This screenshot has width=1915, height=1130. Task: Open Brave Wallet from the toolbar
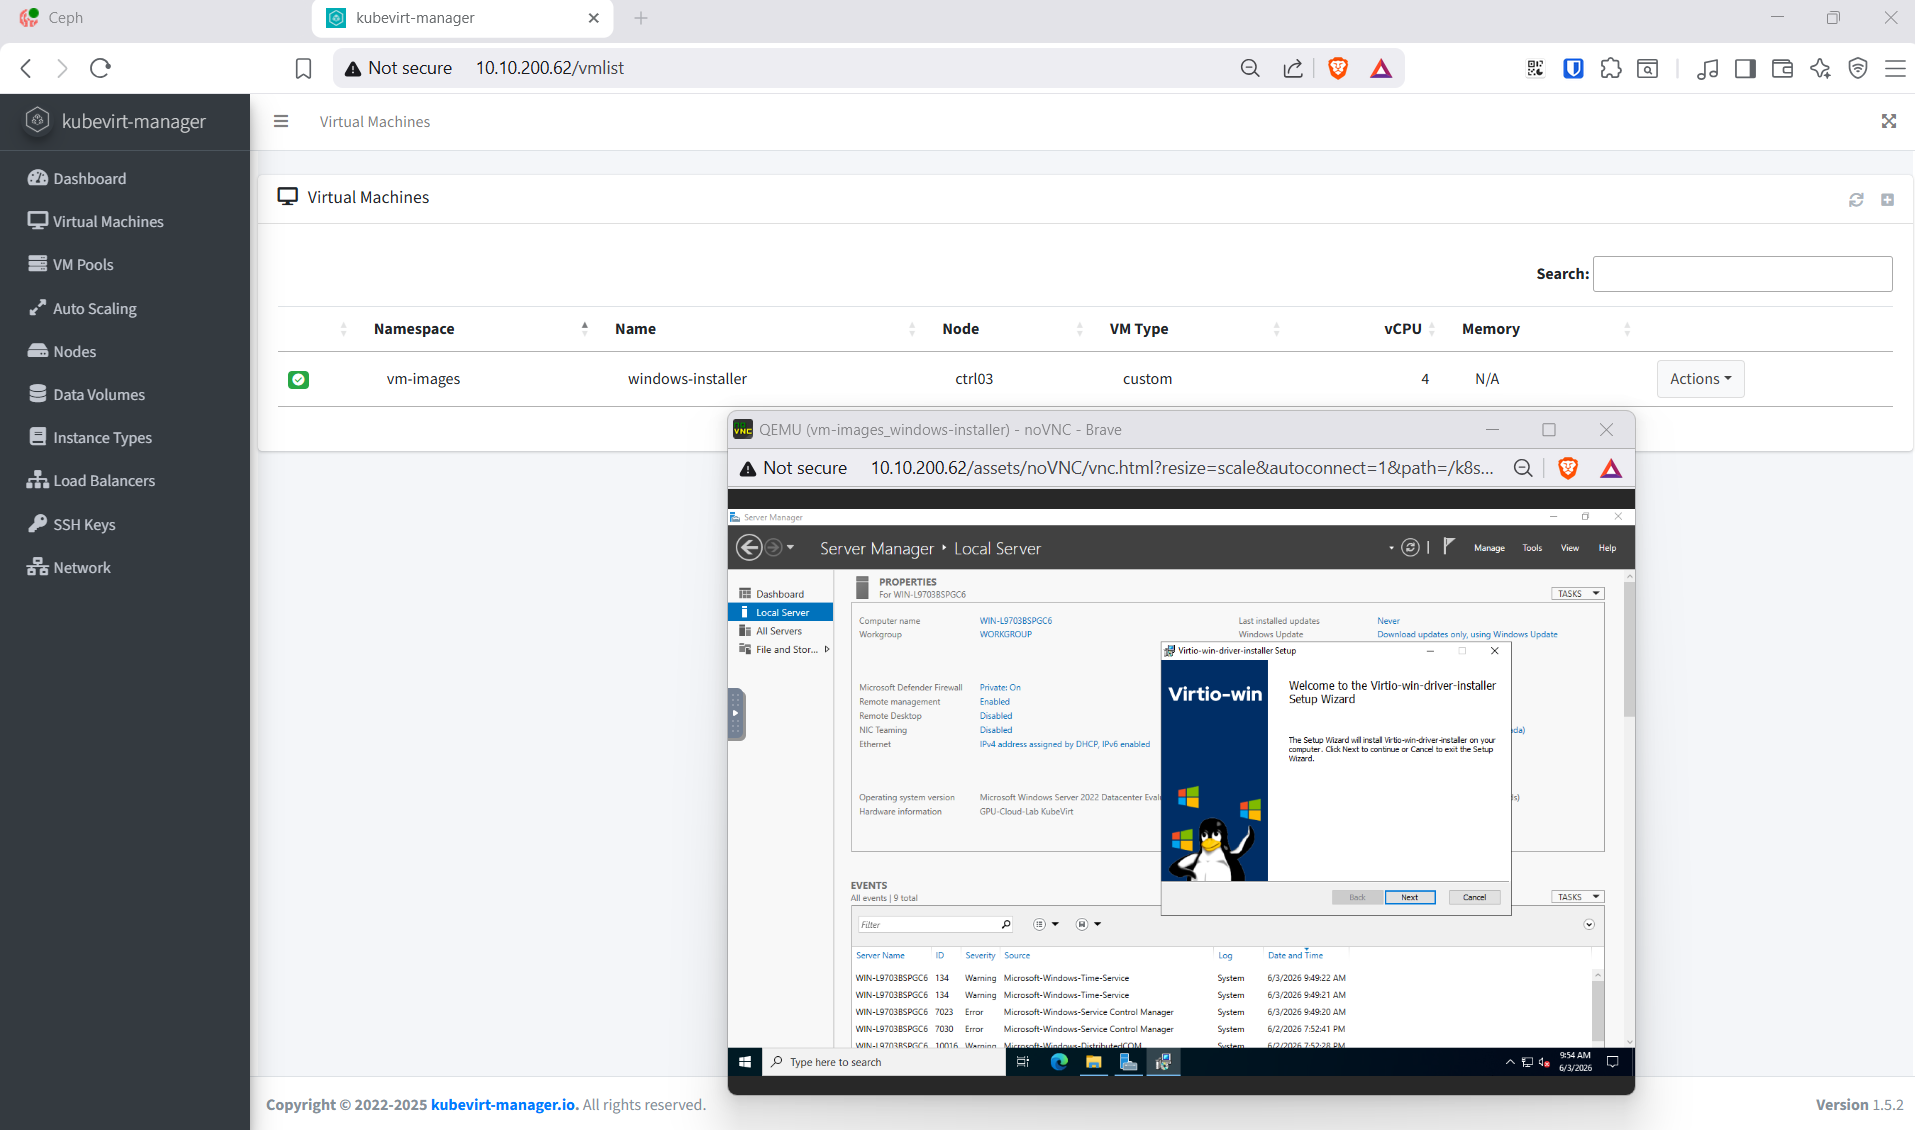tap(1782, 68)
